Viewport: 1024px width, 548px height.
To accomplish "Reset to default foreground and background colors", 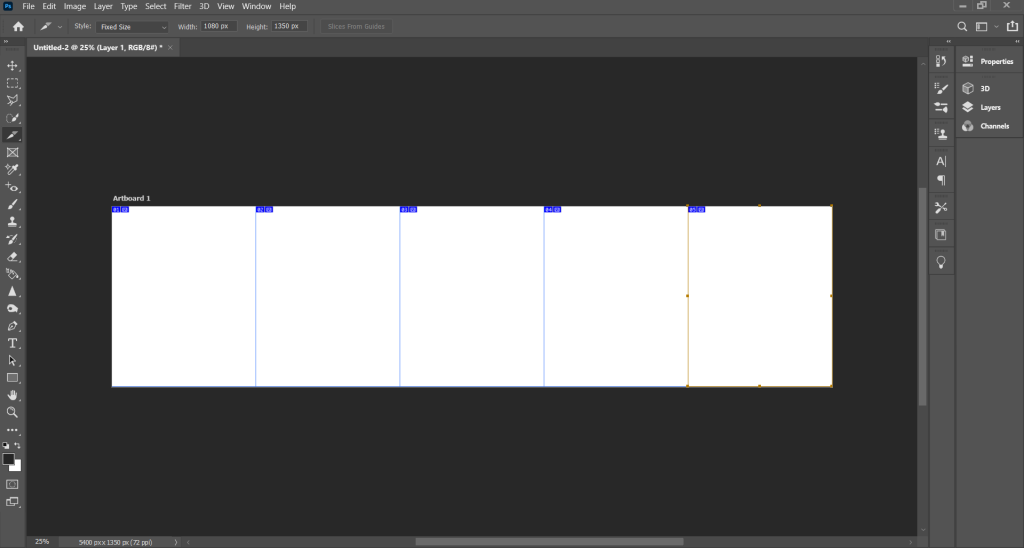I will pyautogui.click(x=5, y=445).
